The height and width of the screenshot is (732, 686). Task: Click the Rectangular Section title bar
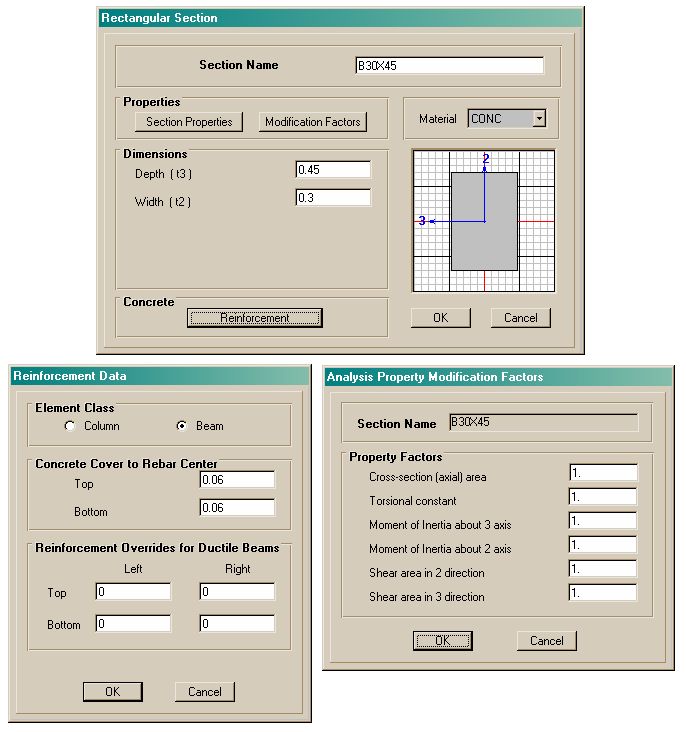340,18
